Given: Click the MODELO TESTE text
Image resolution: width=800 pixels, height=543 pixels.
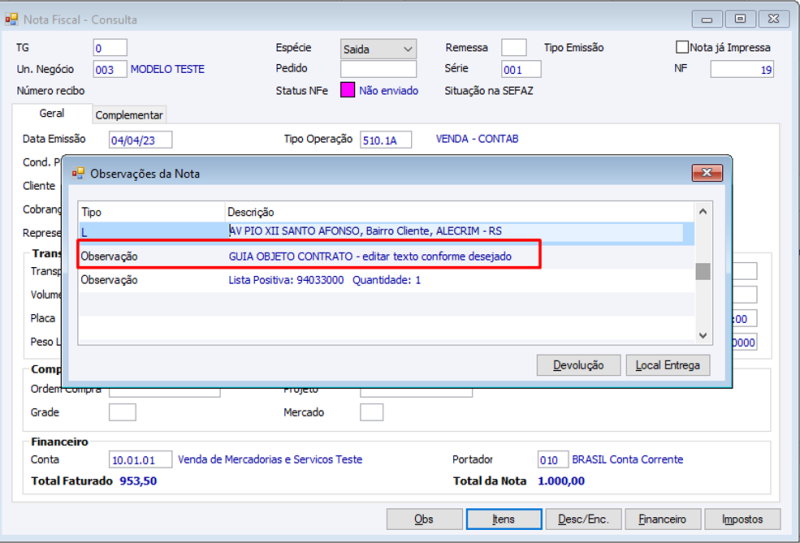Looking at the screenshot, I should pos(167,69).
